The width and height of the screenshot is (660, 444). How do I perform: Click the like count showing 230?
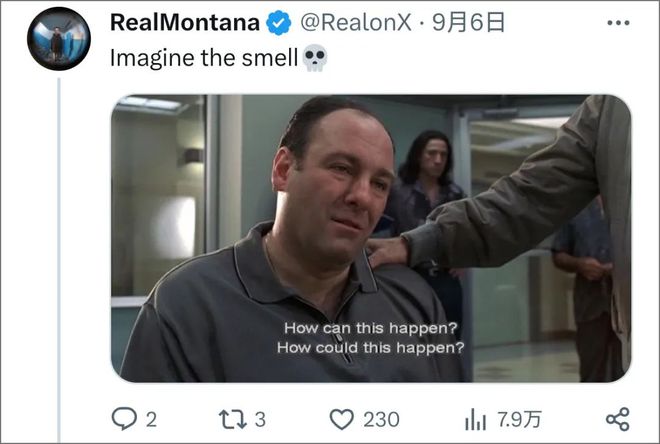pyautogui.click(x=381, y=420)
